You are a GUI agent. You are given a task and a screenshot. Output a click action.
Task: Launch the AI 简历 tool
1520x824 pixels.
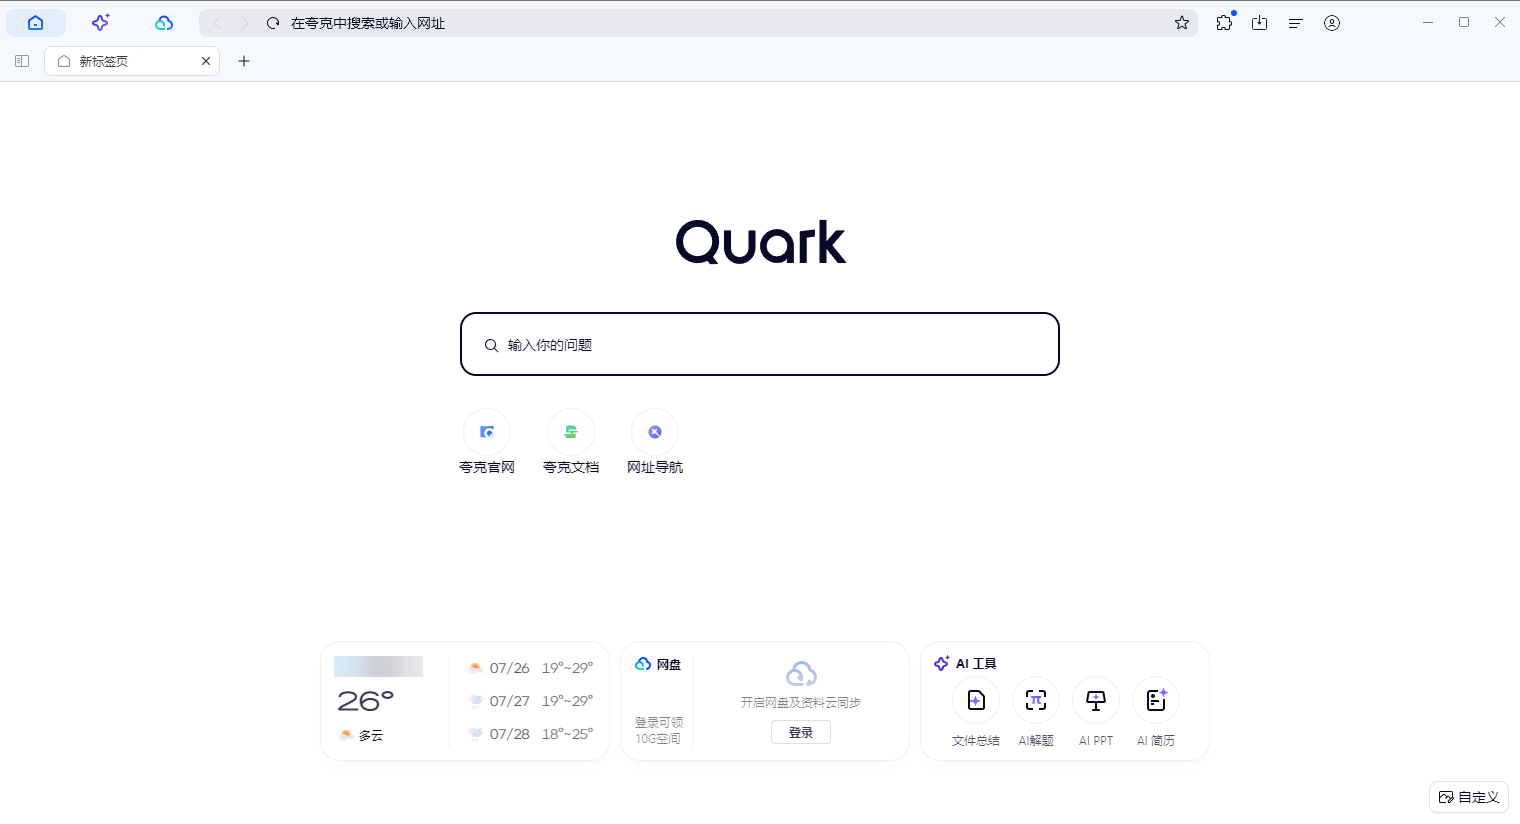[1156, 712]
